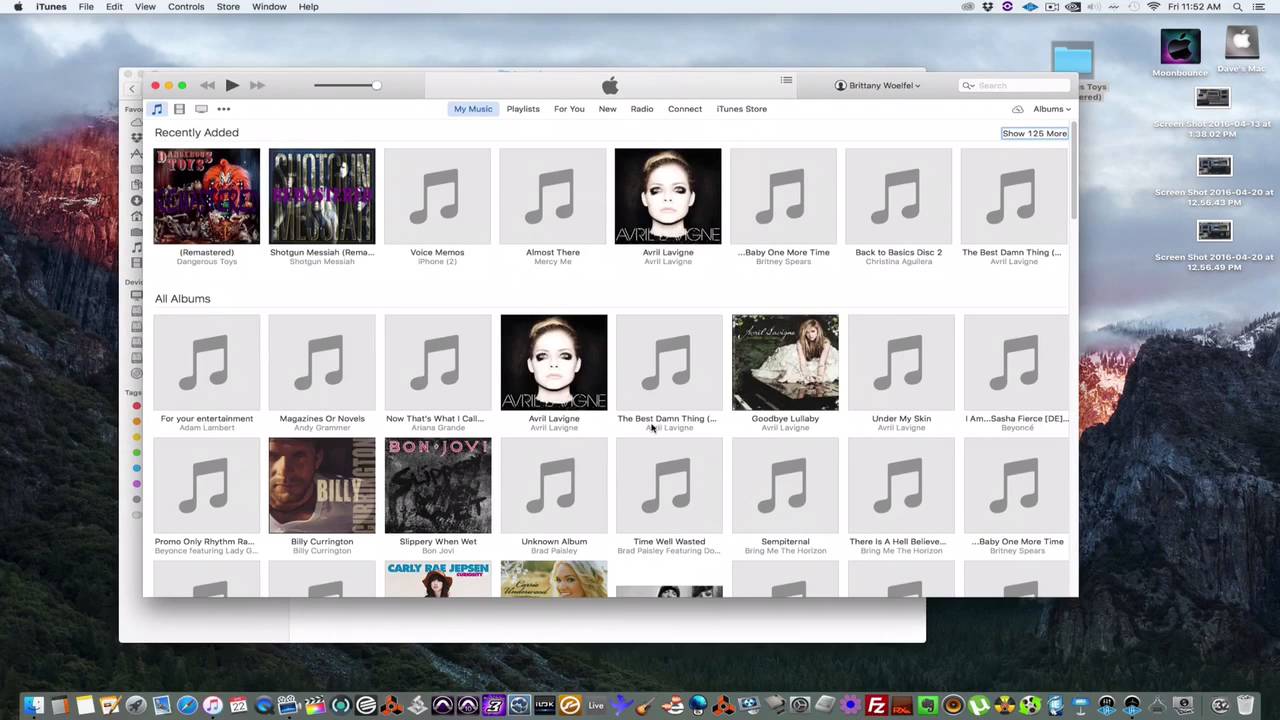Open the Shotgun Messiah album in Recently Added

coord(322,196)
